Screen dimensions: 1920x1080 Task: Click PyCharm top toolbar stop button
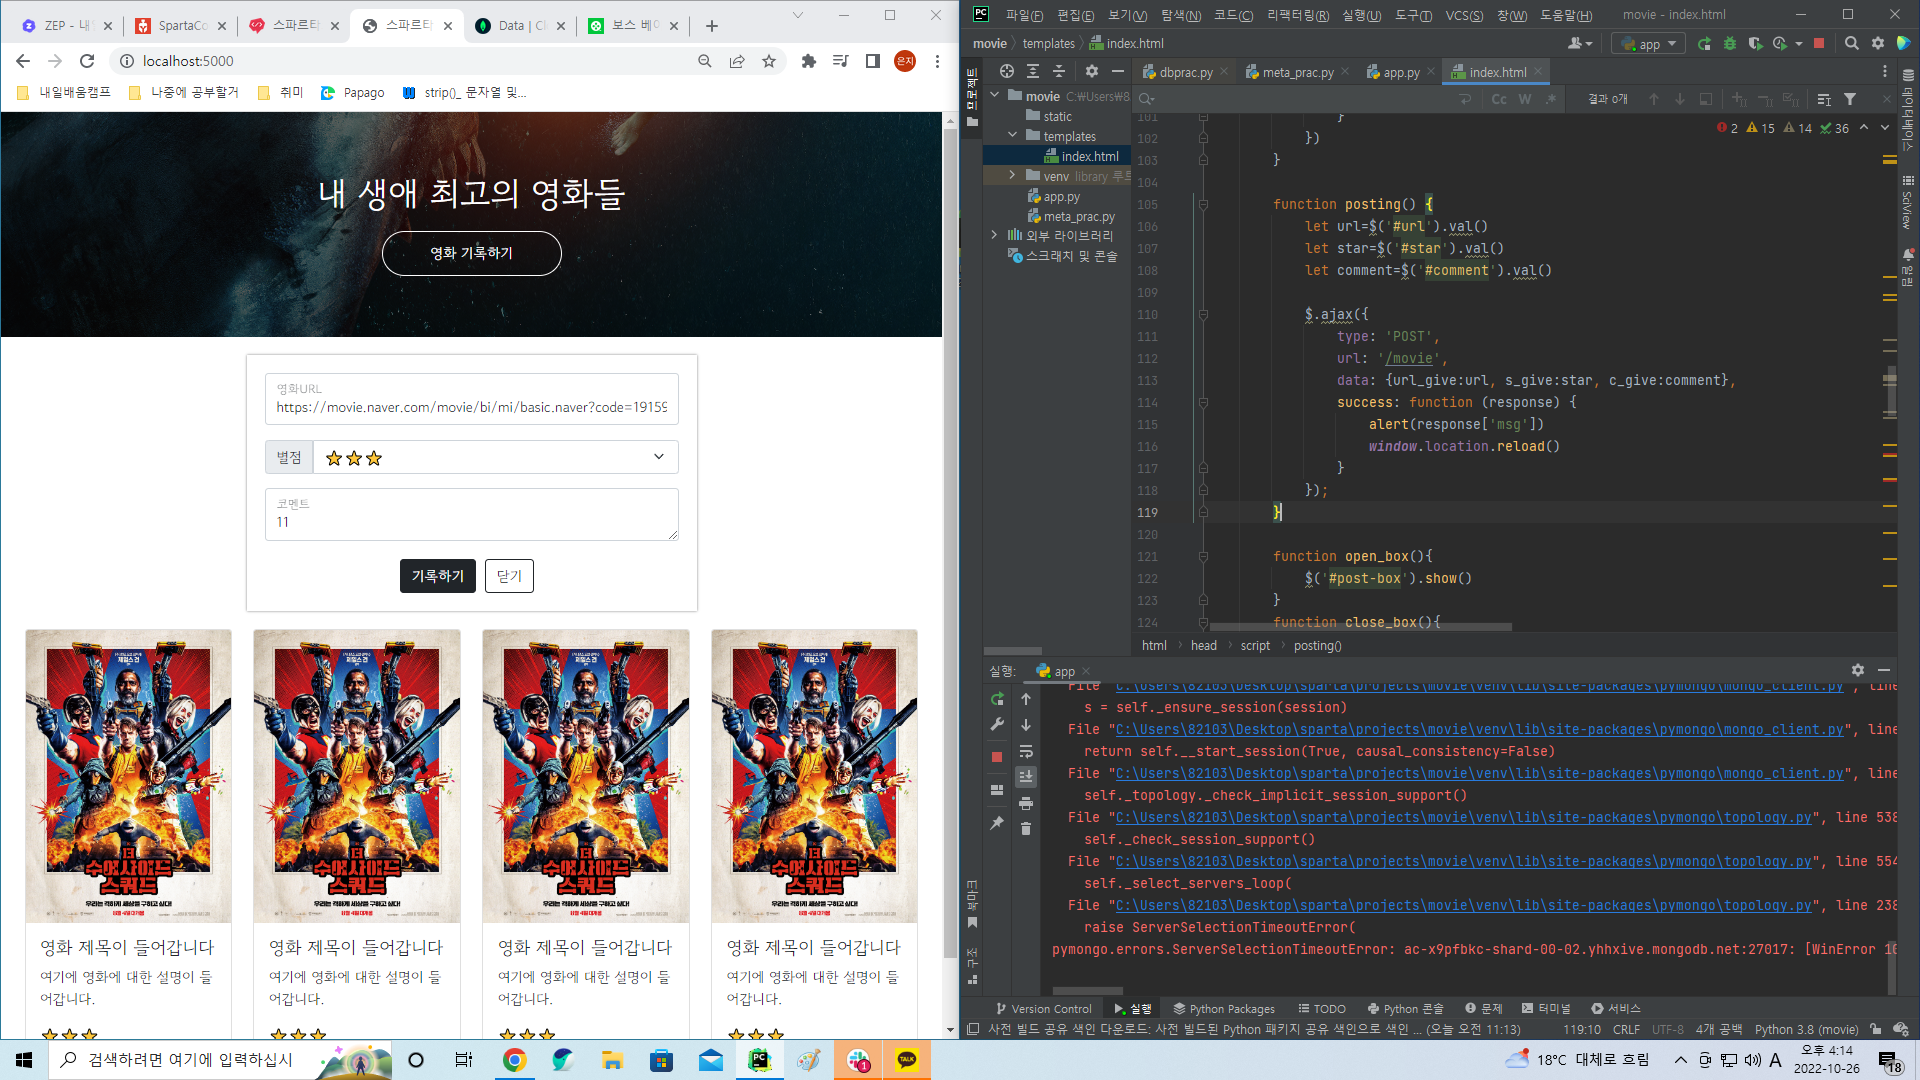pyautogui.click(x=1819, y=43)
